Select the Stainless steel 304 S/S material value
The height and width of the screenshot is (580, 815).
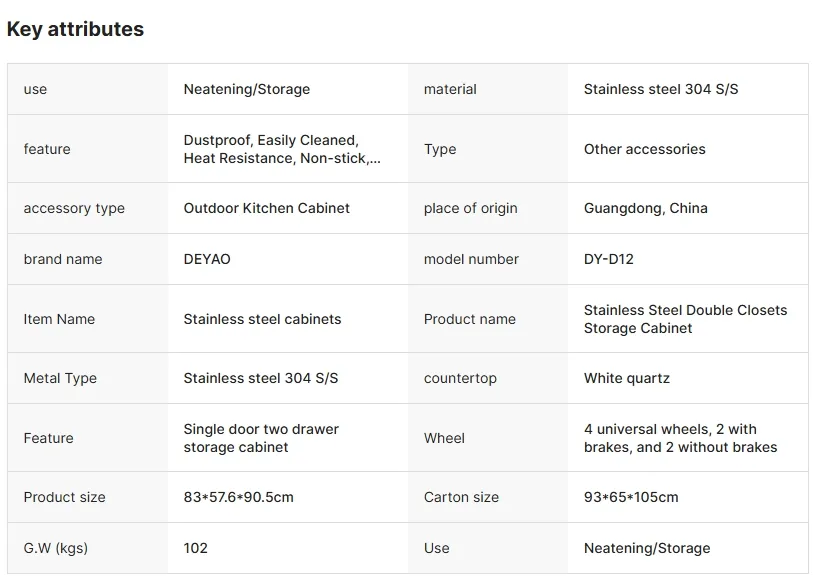661,89
